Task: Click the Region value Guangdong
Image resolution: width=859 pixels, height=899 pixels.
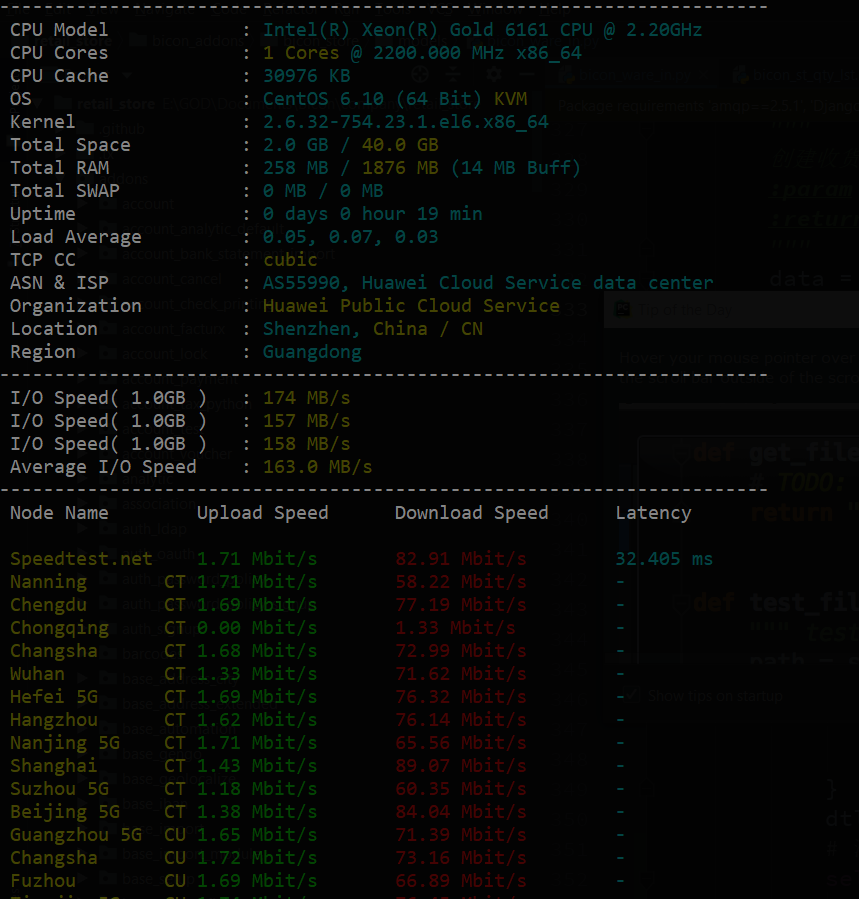Action: coord(312,351)
